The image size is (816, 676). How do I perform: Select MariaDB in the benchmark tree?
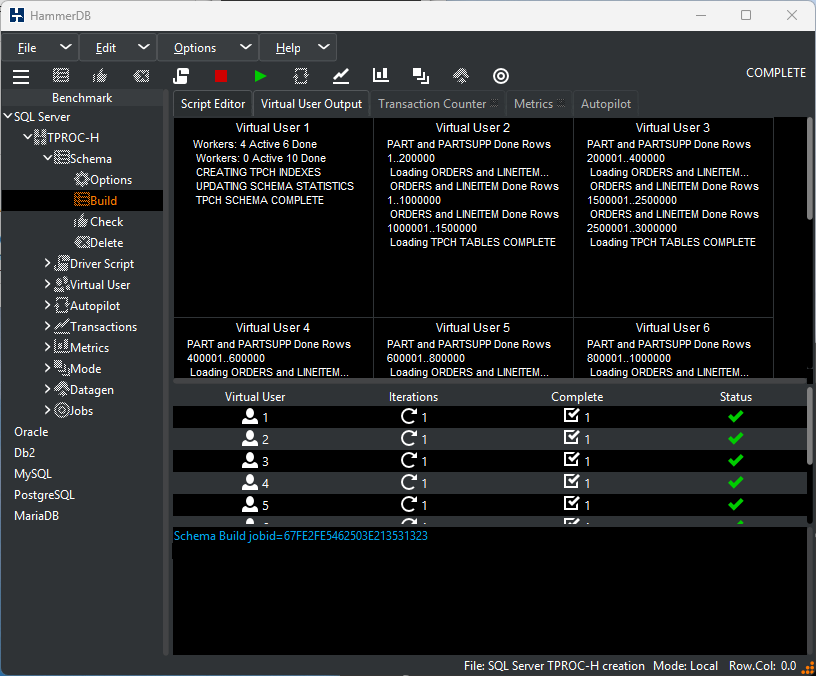pyautogui.click(x=36, y=516)
